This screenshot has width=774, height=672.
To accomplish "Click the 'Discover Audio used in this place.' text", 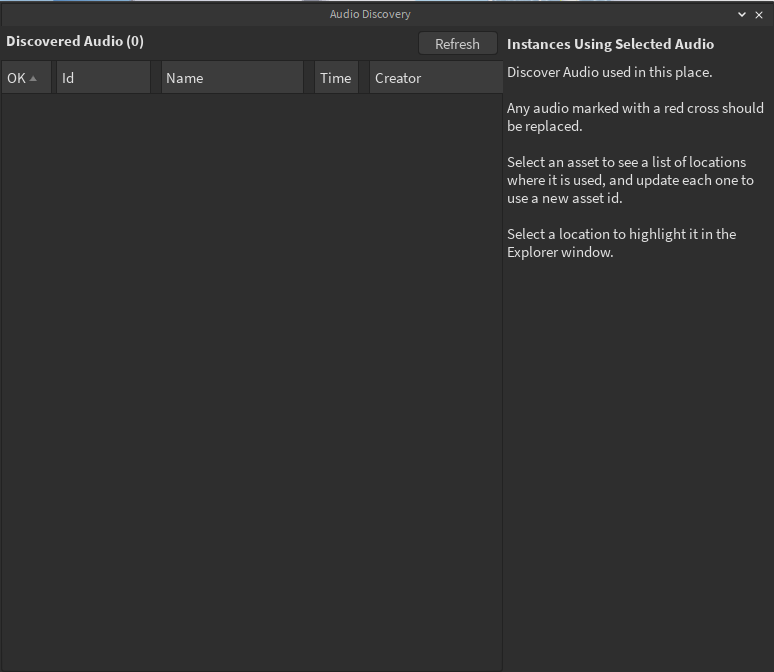I will click(x=610, y=72).
